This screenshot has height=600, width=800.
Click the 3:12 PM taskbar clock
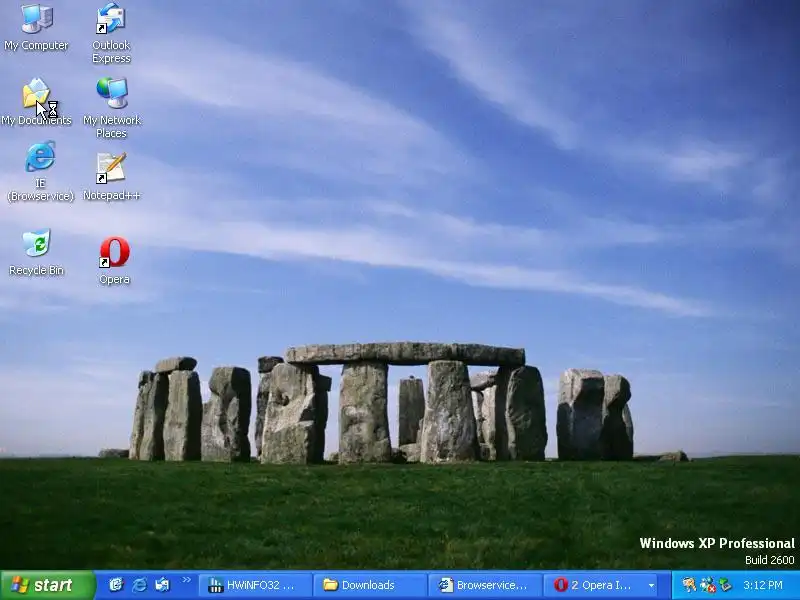coord(763,585)
